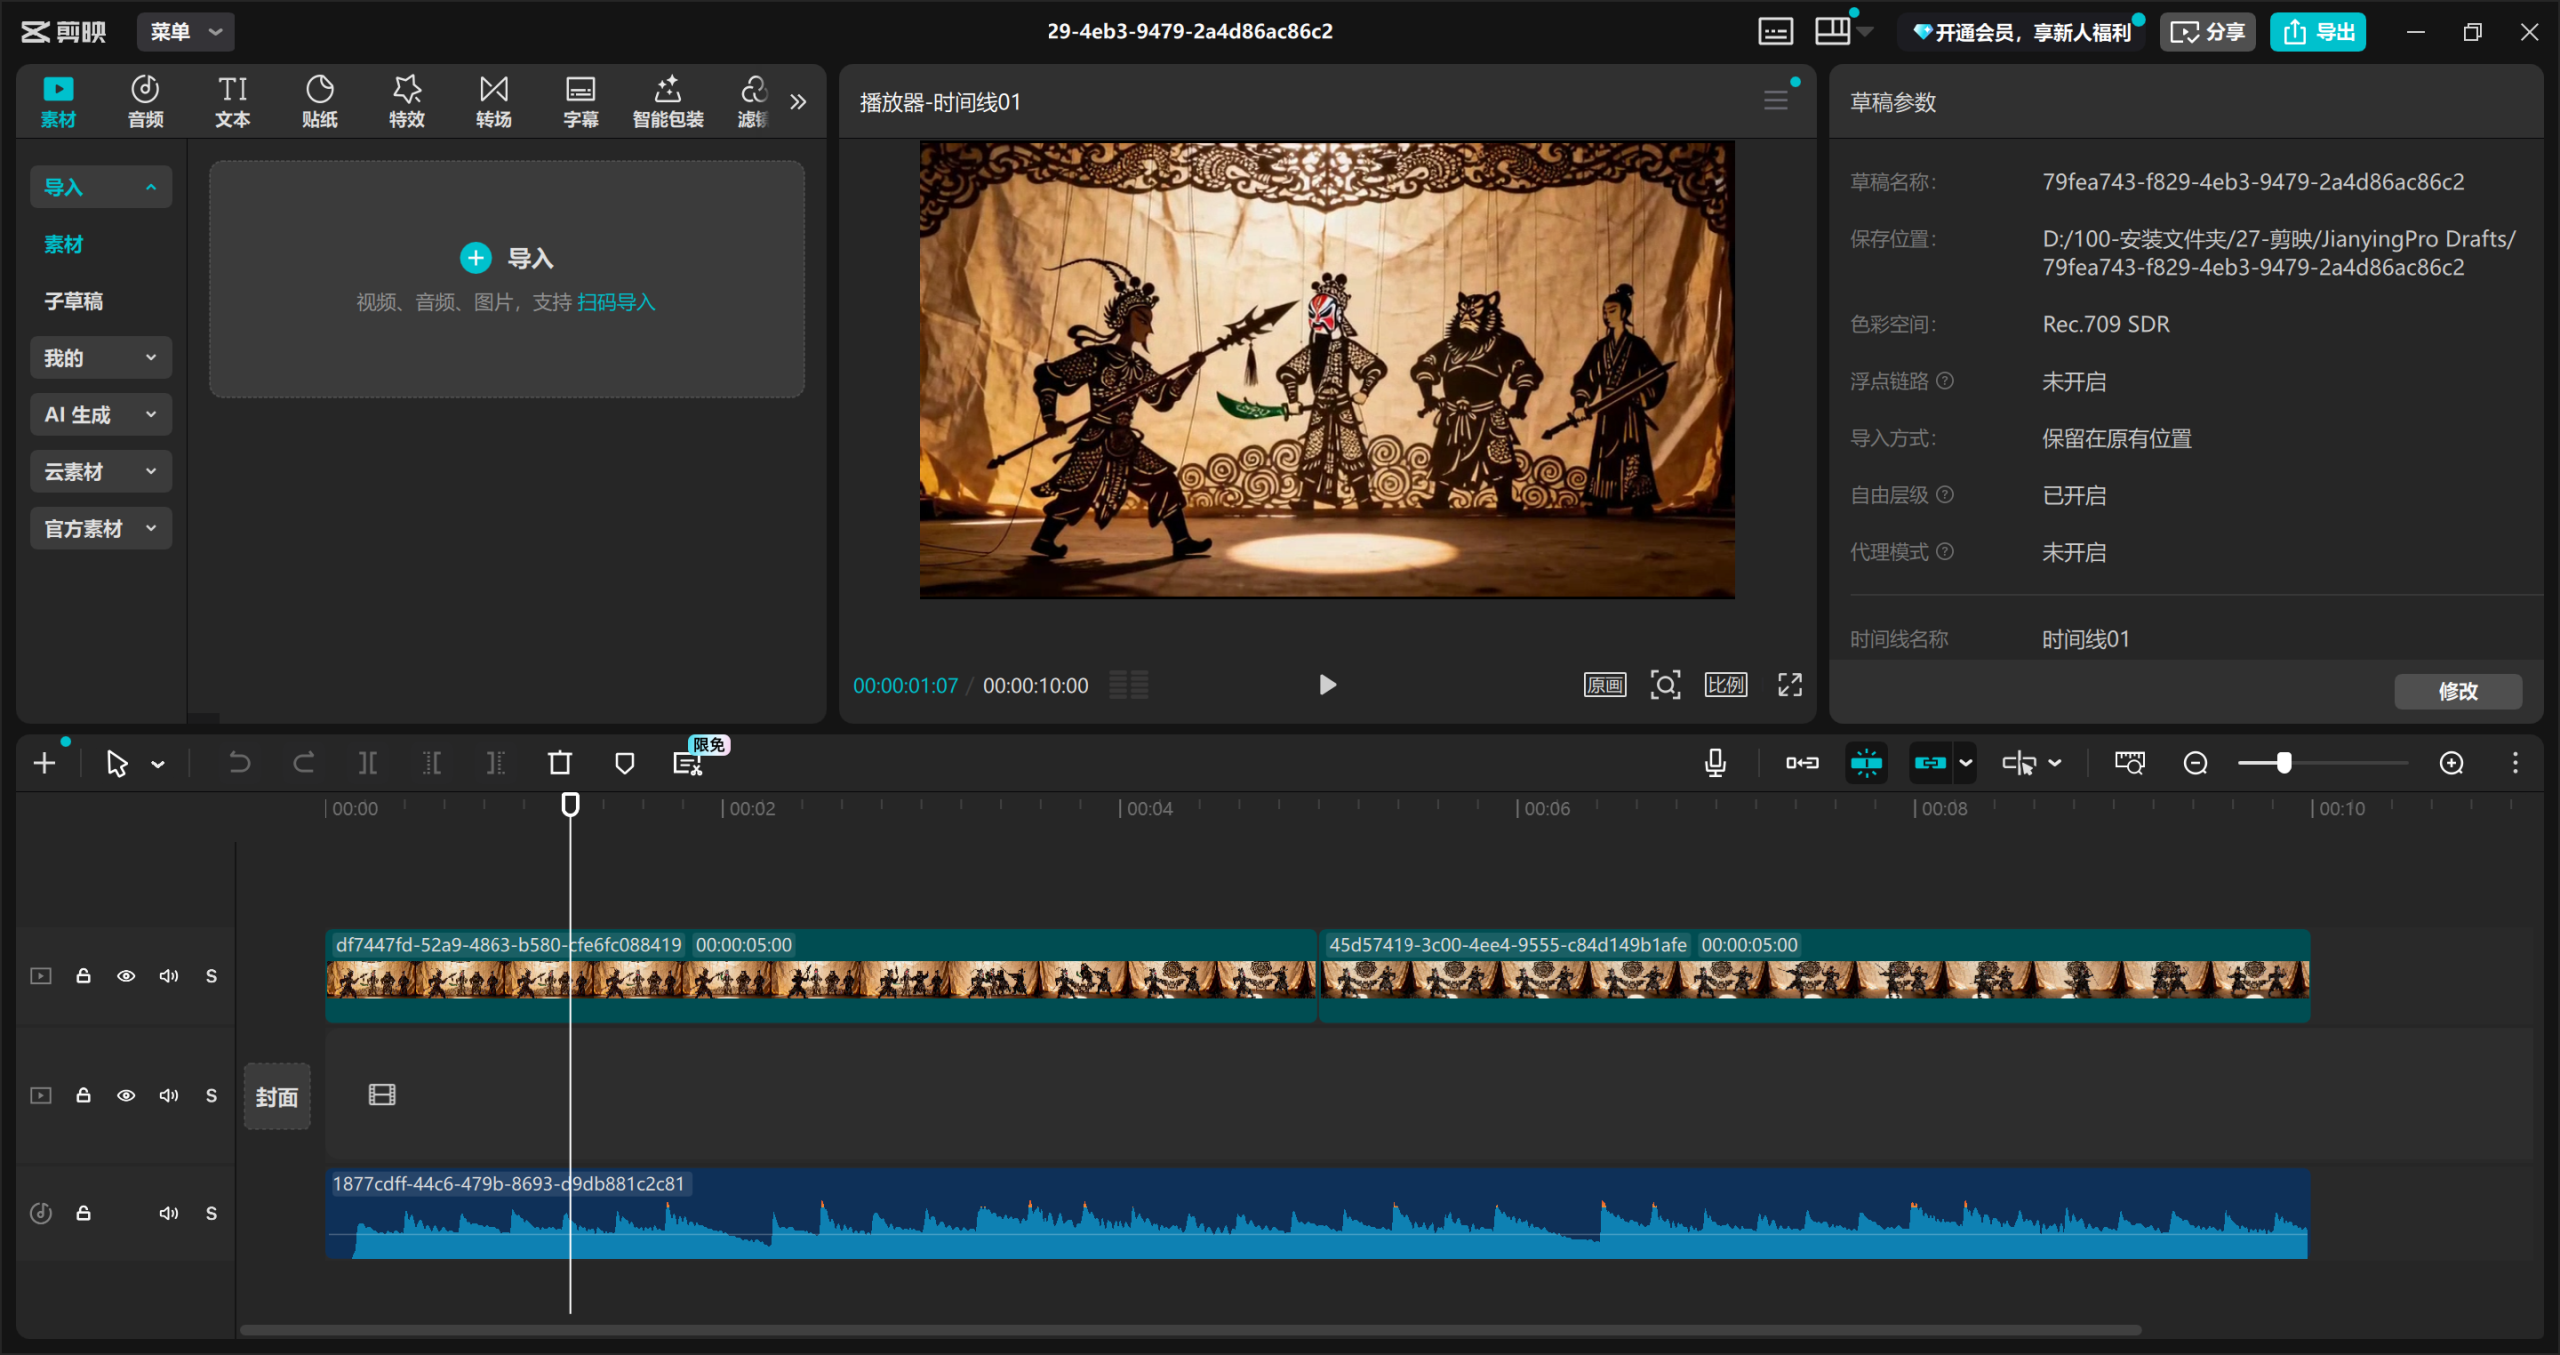Image resolution: width=2560 pixels, height=1355 pixels.
Task: Click the zoom-out timeline minus icon
Action: 2195,763
